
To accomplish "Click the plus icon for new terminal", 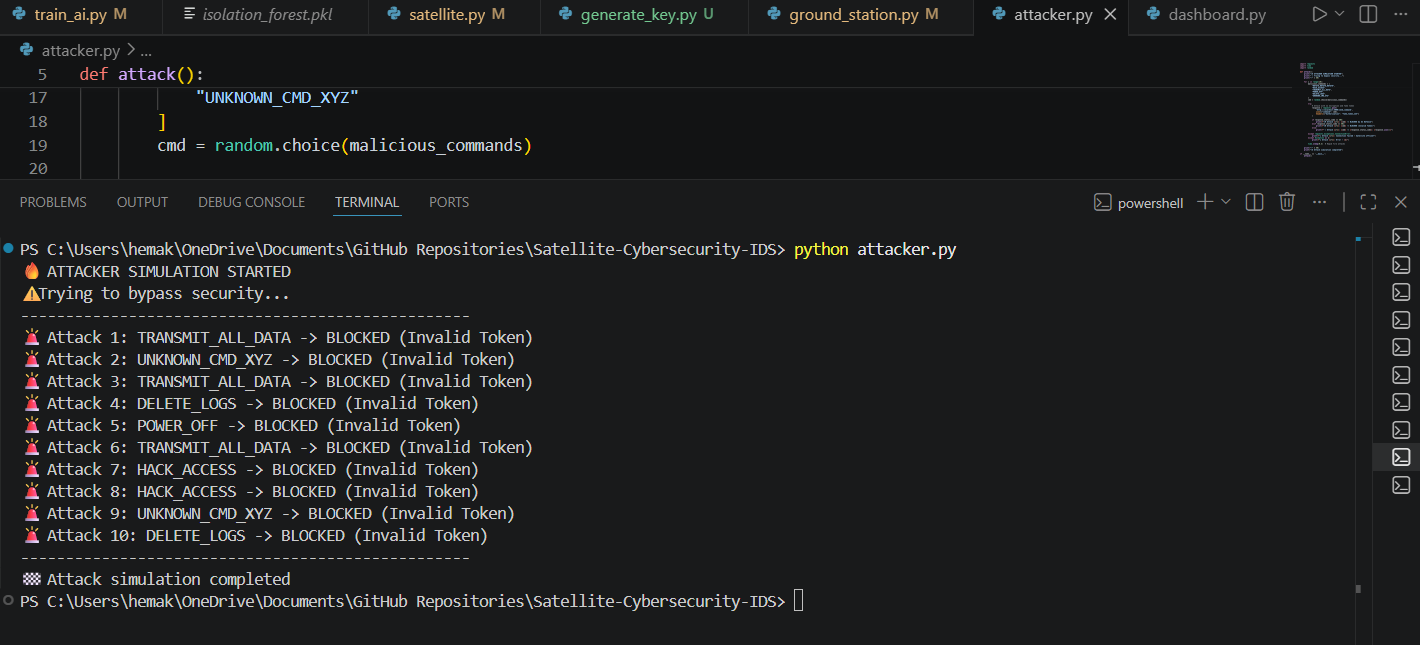I will [x=1205, y=202].
